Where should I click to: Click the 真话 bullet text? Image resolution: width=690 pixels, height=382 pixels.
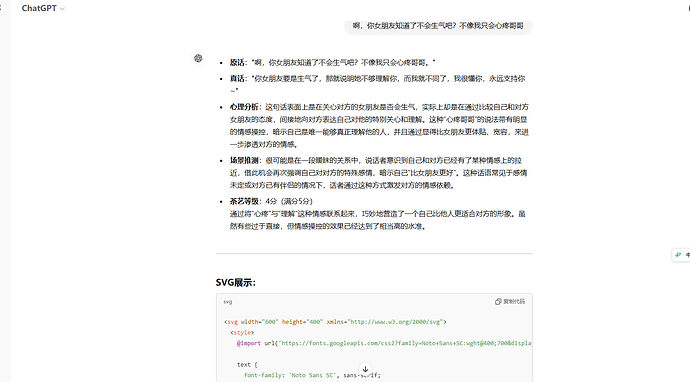tap(378, 84)
